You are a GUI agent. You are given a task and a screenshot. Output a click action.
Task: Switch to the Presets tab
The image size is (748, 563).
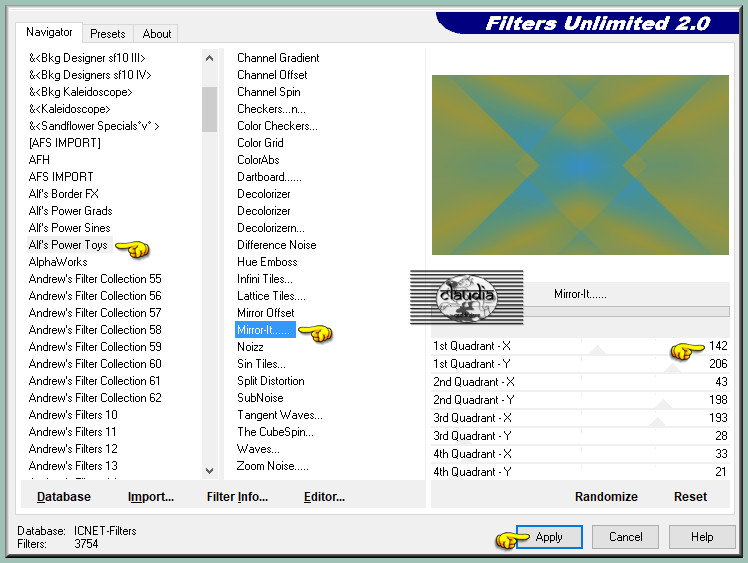point(107,34)
